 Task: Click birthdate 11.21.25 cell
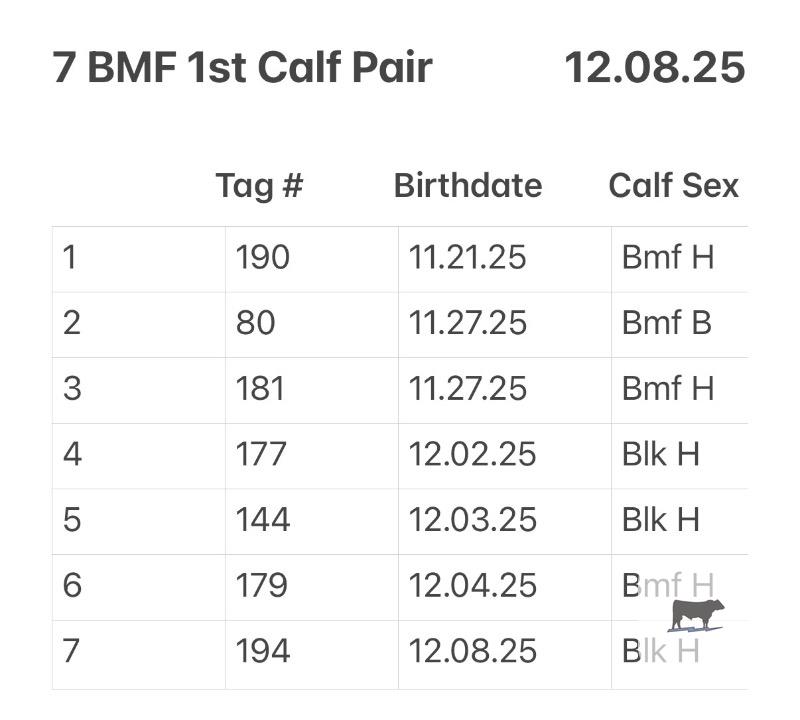point(467,258)
